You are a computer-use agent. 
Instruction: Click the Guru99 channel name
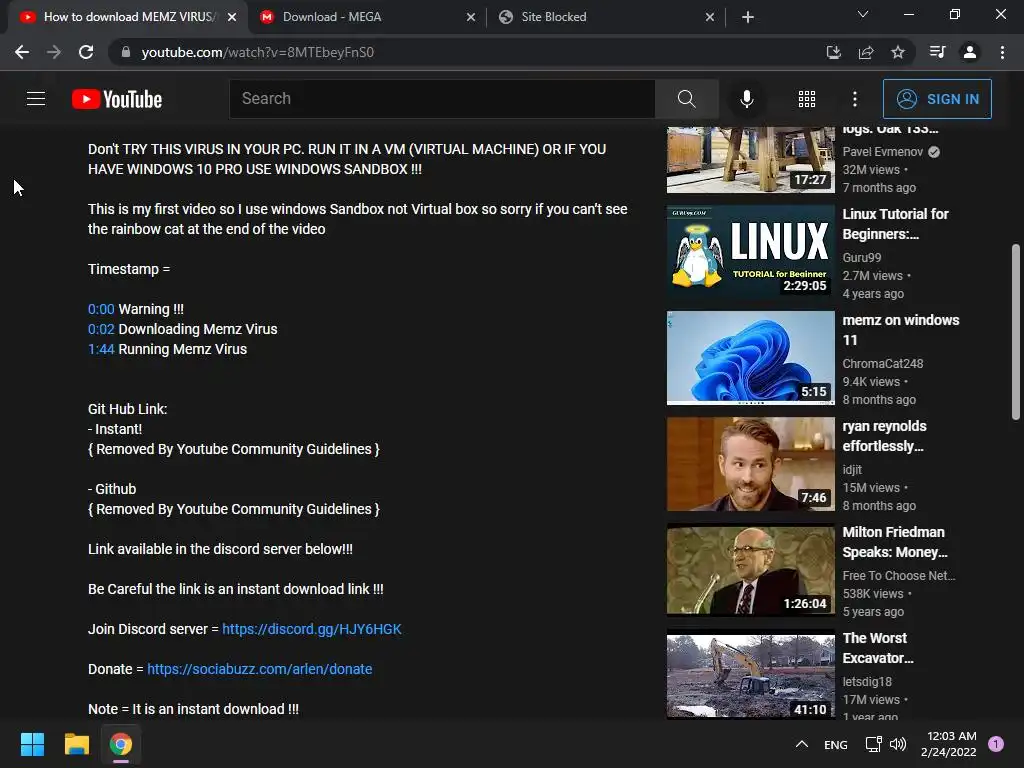coord(861,257)
